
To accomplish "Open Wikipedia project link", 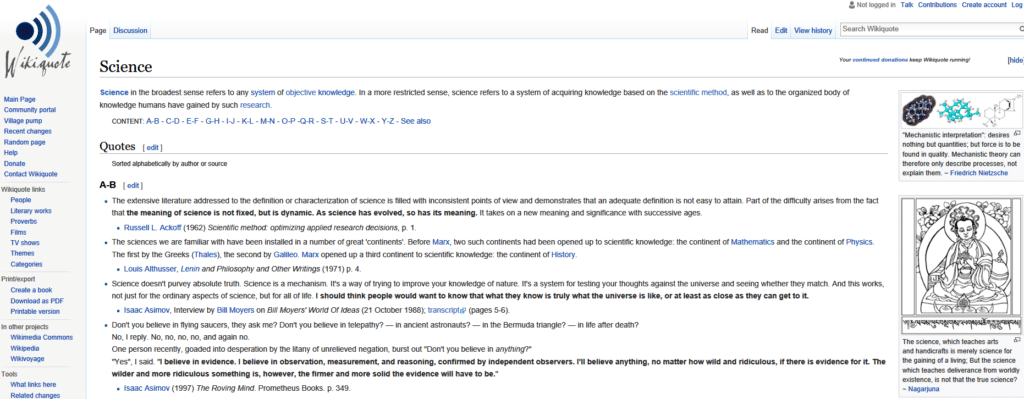I will (25, 348).
